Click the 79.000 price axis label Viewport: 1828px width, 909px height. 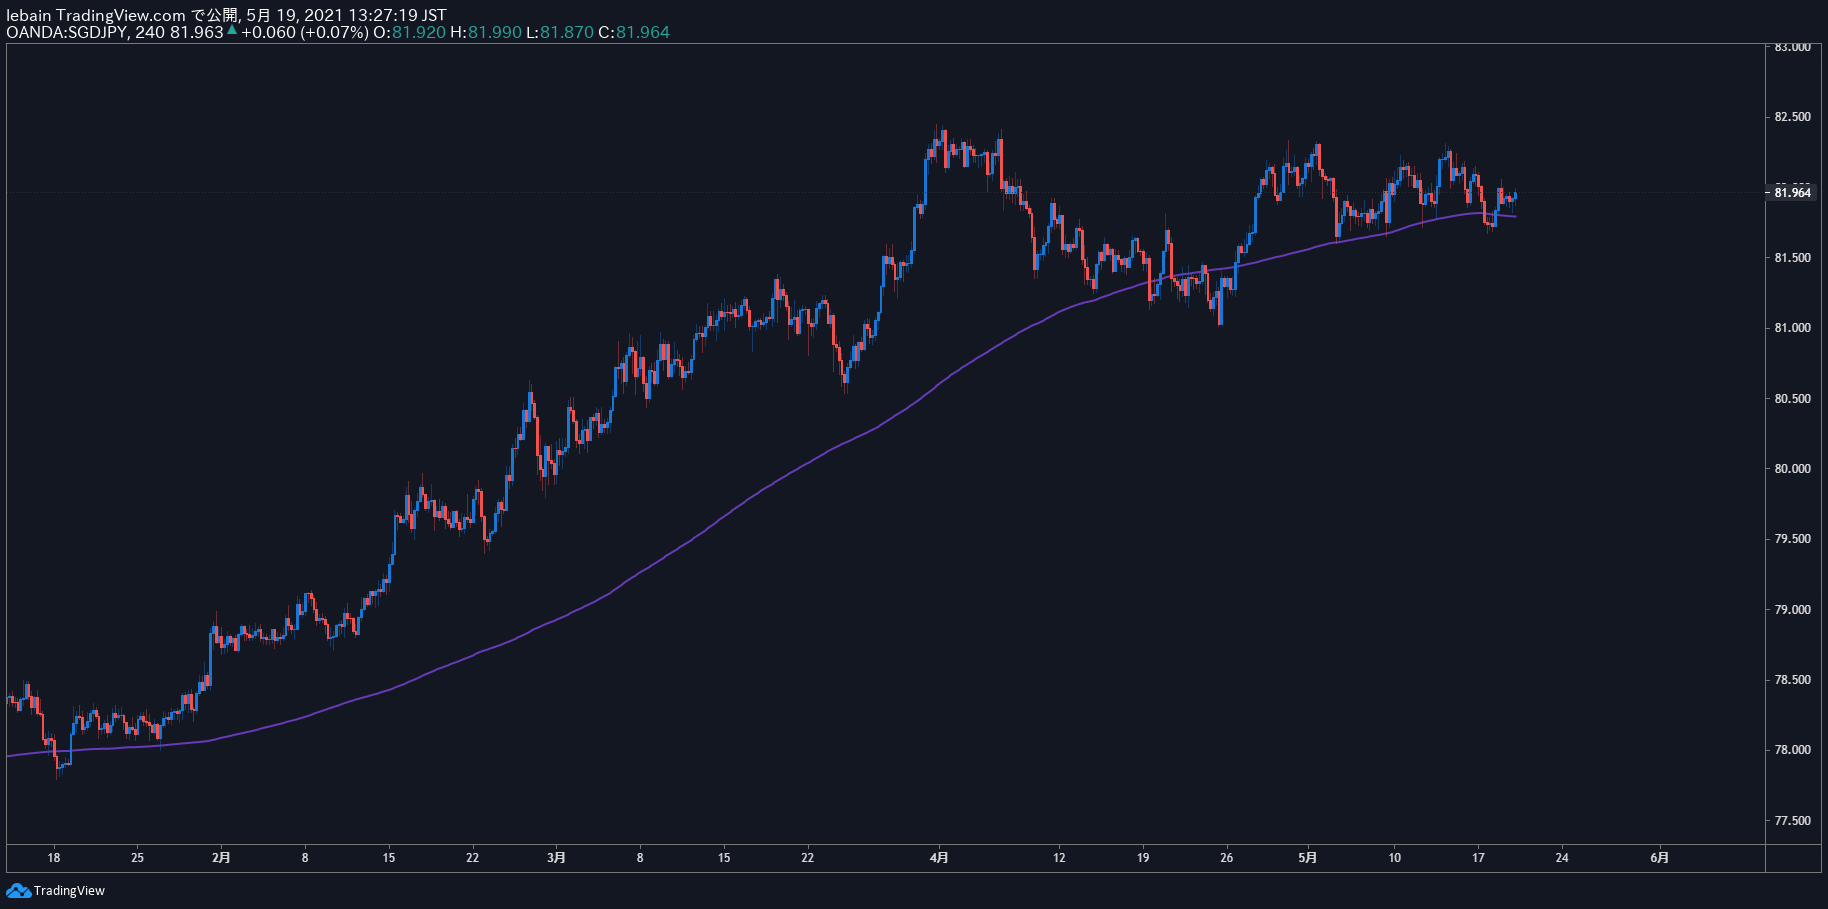click(1792, 610)
